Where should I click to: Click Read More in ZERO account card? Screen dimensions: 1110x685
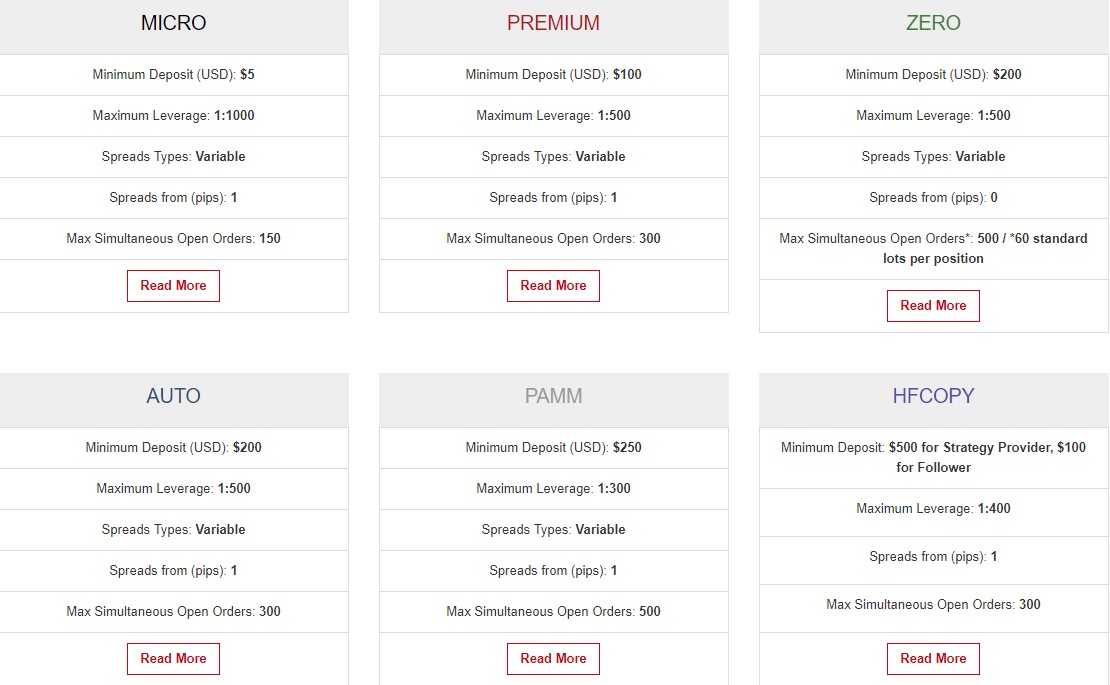point(933,306)
